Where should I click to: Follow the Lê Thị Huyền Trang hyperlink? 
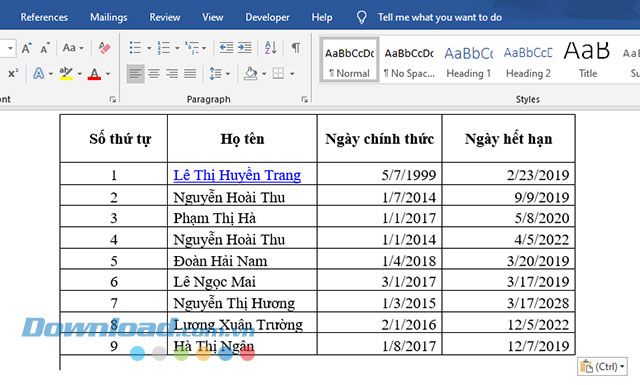point(237,175)
